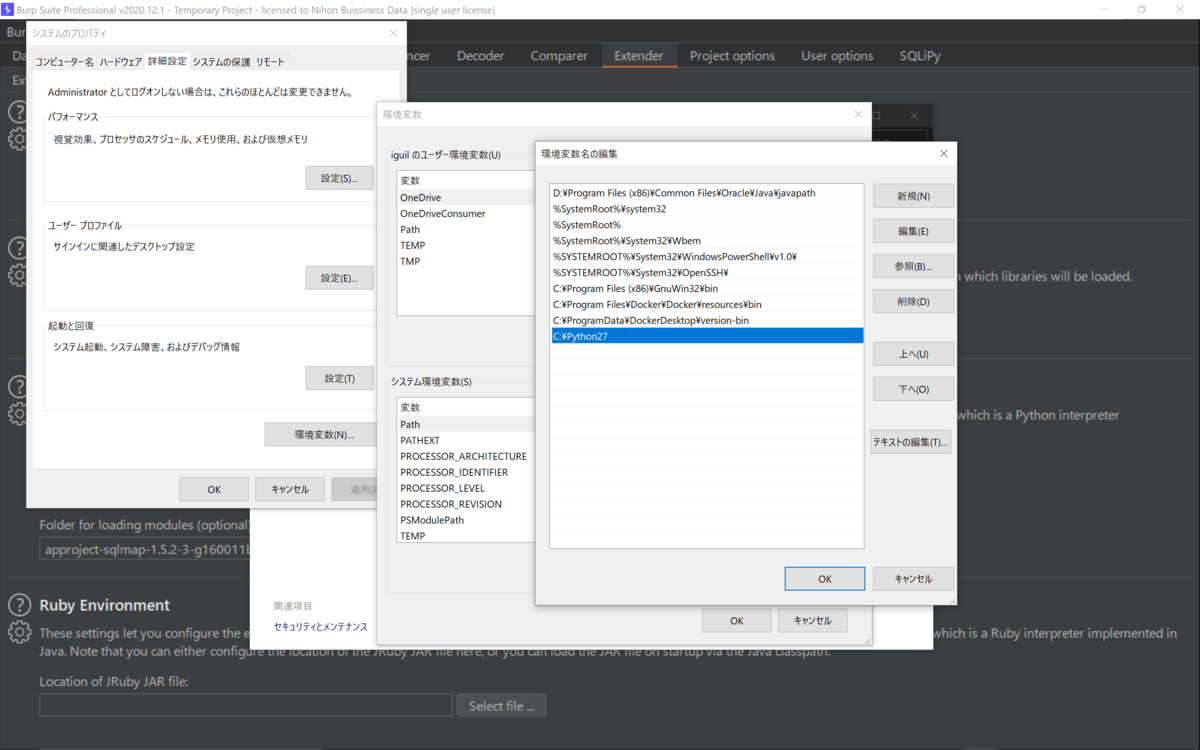Click キャンセル in the 環境変数 dialog
The width and height of the screenshot is (1200, 750).
coord(812,620)
